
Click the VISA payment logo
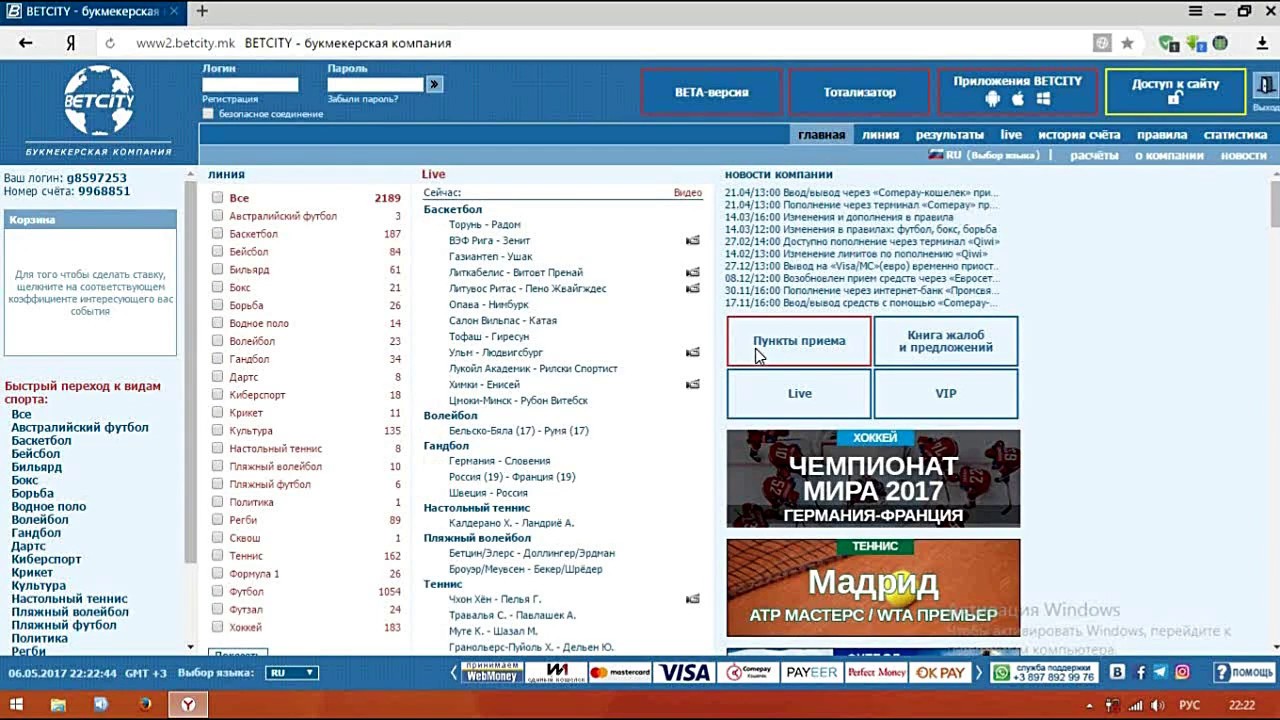(x=685, y=673)
